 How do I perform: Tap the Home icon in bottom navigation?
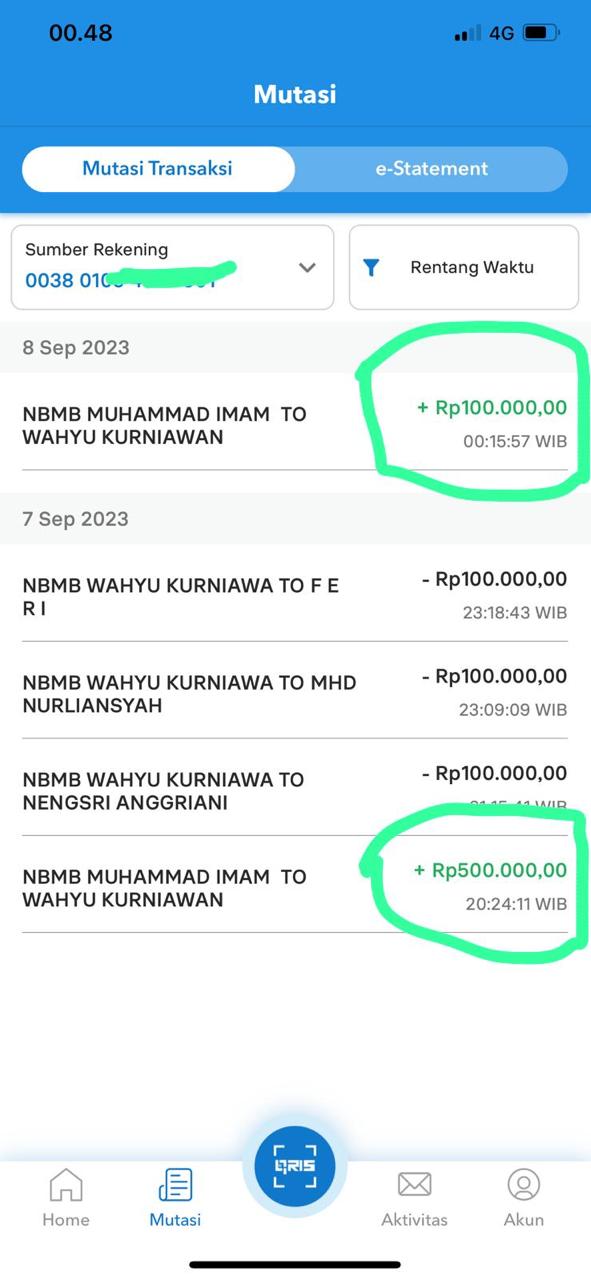(x=66, y=1186)
